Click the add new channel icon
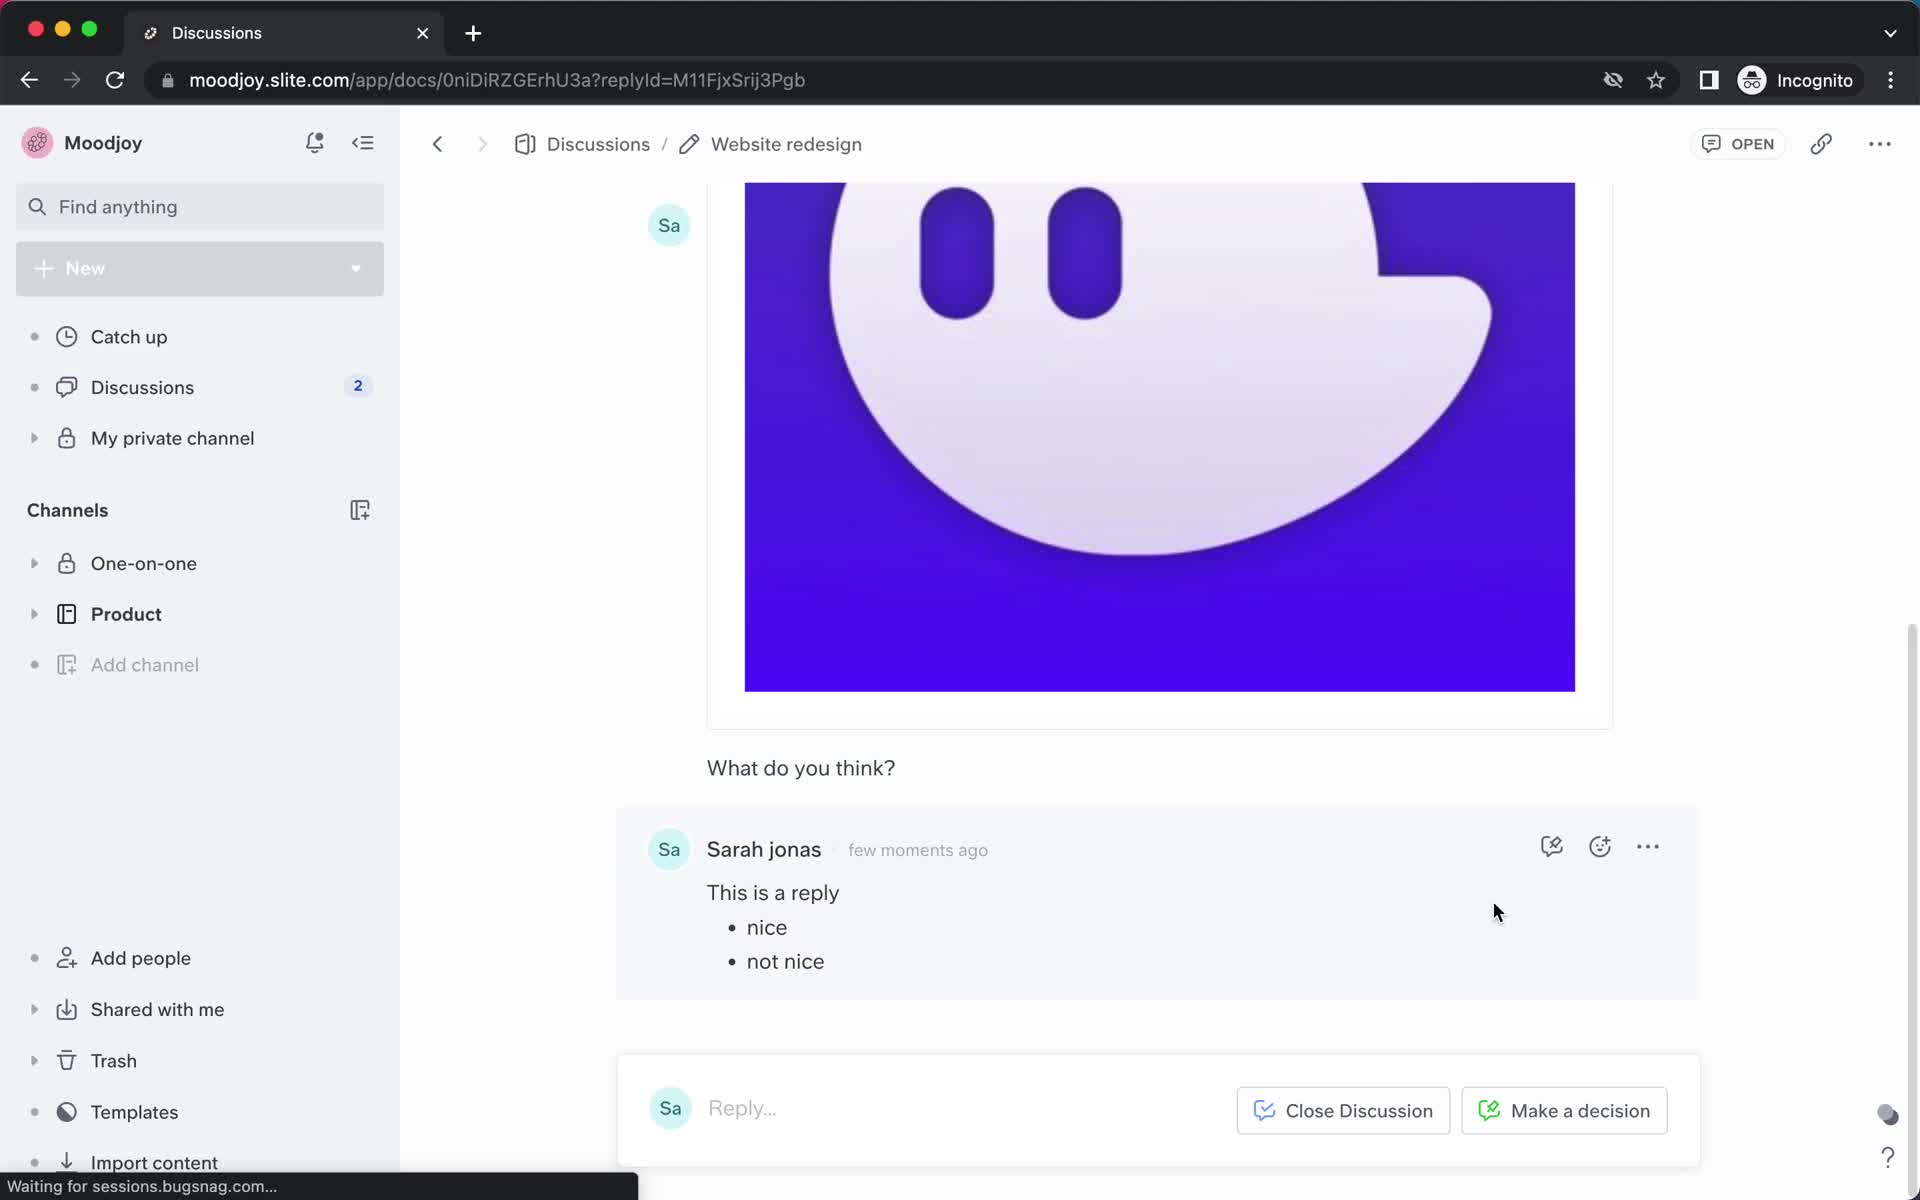The height and width of the screenshot is (1200, 1920). tap(359, 509)
